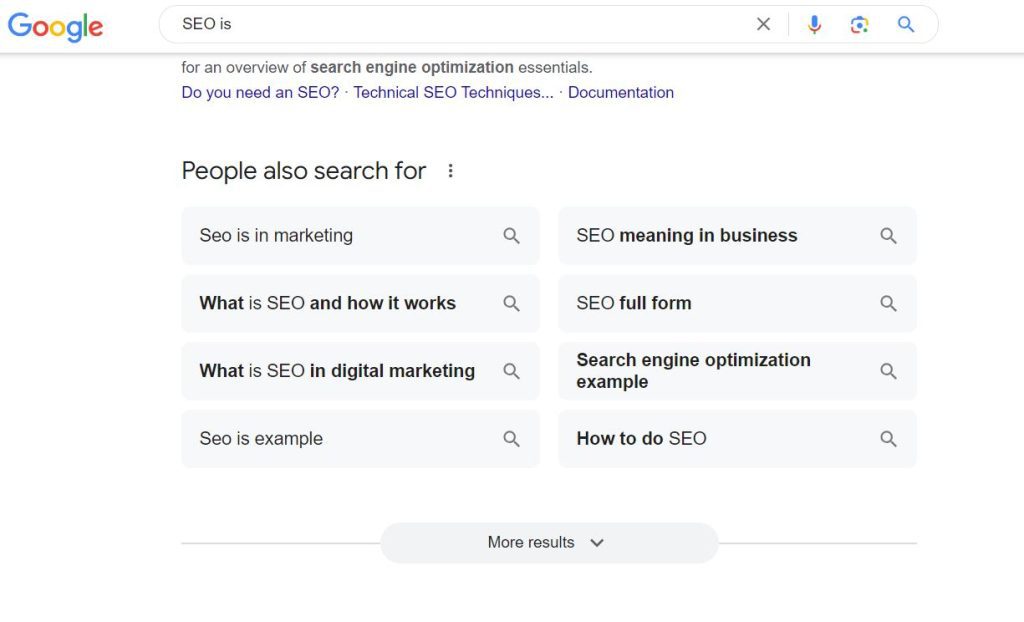1024x622 pixels.
Task: Click the down arrow on 'More results'
Action: pos(597,542)
